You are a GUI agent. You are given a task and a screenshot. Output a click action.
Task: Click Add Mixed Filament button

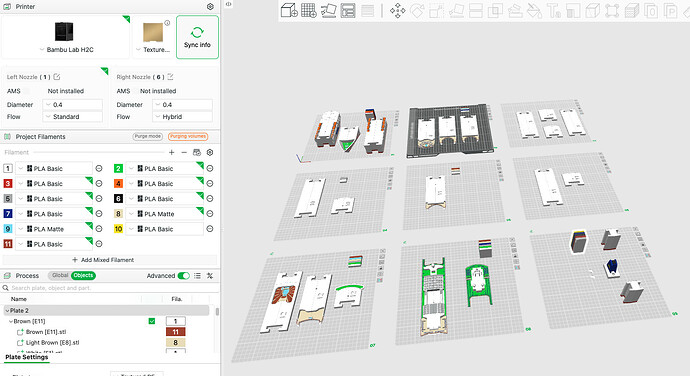103,260
